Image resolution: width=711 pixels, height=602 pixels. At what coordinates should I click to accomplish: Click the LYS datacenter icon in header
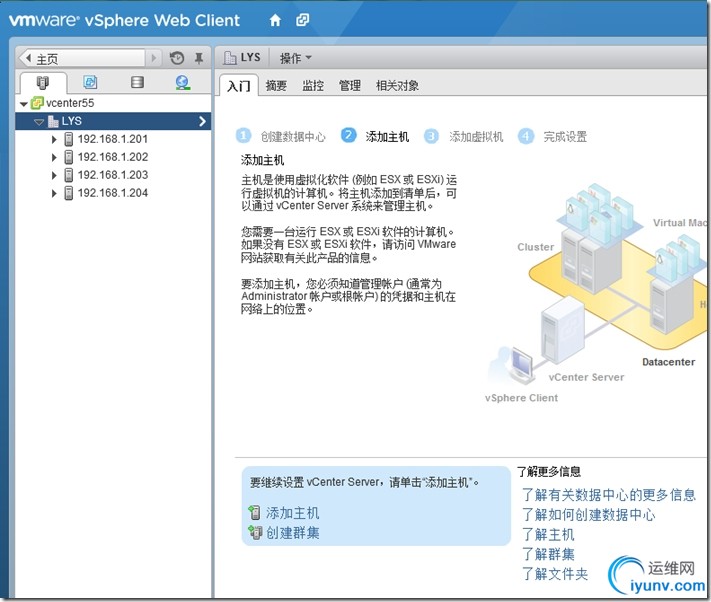[230, 58]
